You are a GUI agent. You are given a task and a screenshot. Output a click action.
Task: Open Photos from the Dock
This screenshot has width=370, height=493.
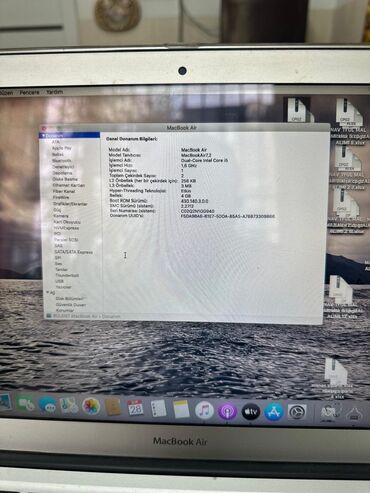91,406
